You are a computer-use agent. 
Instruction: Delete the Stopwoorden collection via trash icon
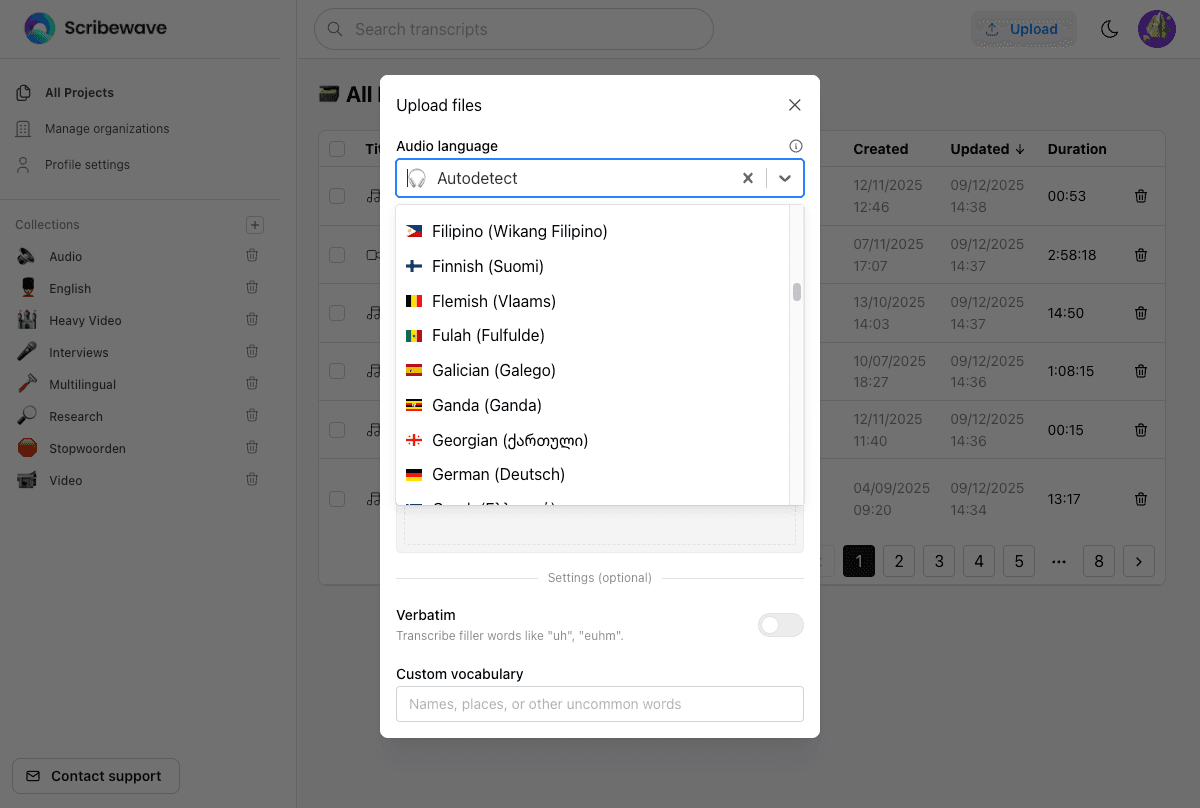pyautogui.click(x=251, y=447)
